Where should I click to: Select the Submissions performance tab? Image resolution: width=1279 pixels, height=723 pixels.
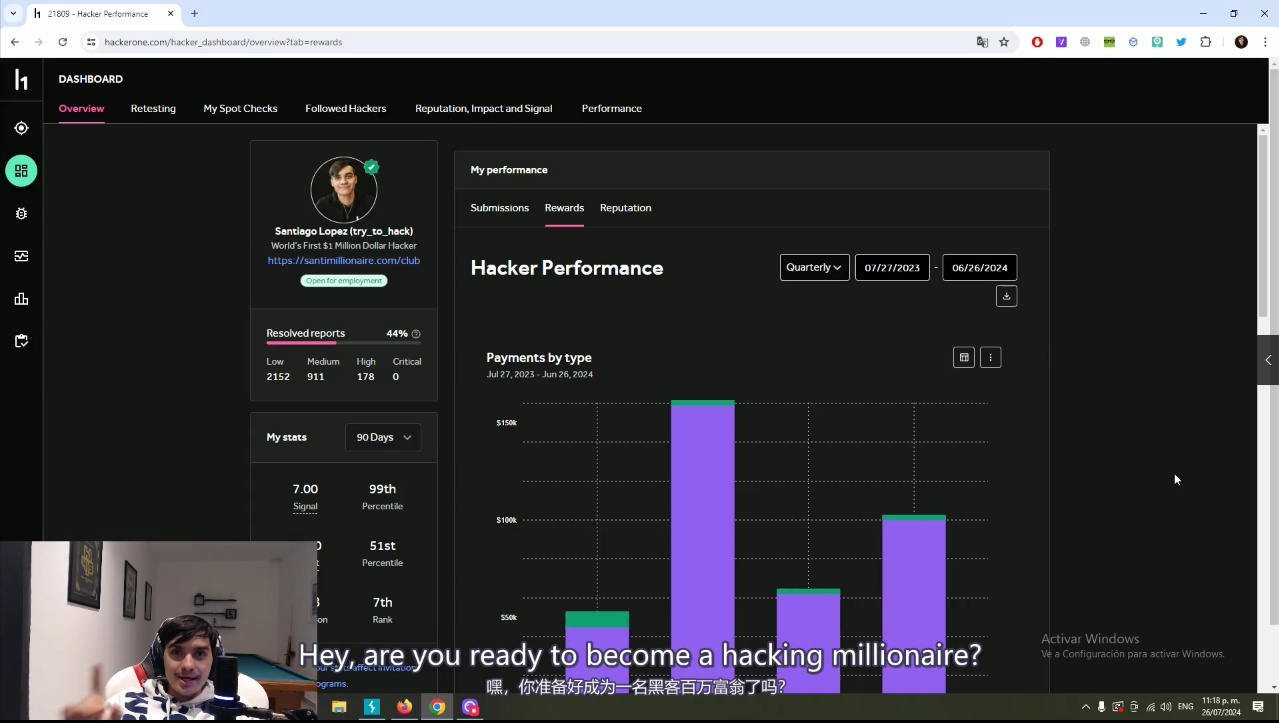pos(499,208)
